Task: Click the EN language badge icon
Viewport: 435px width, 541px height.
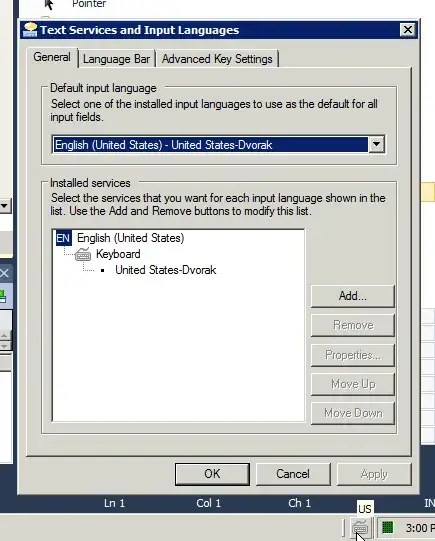Action: tap(63, 238)
